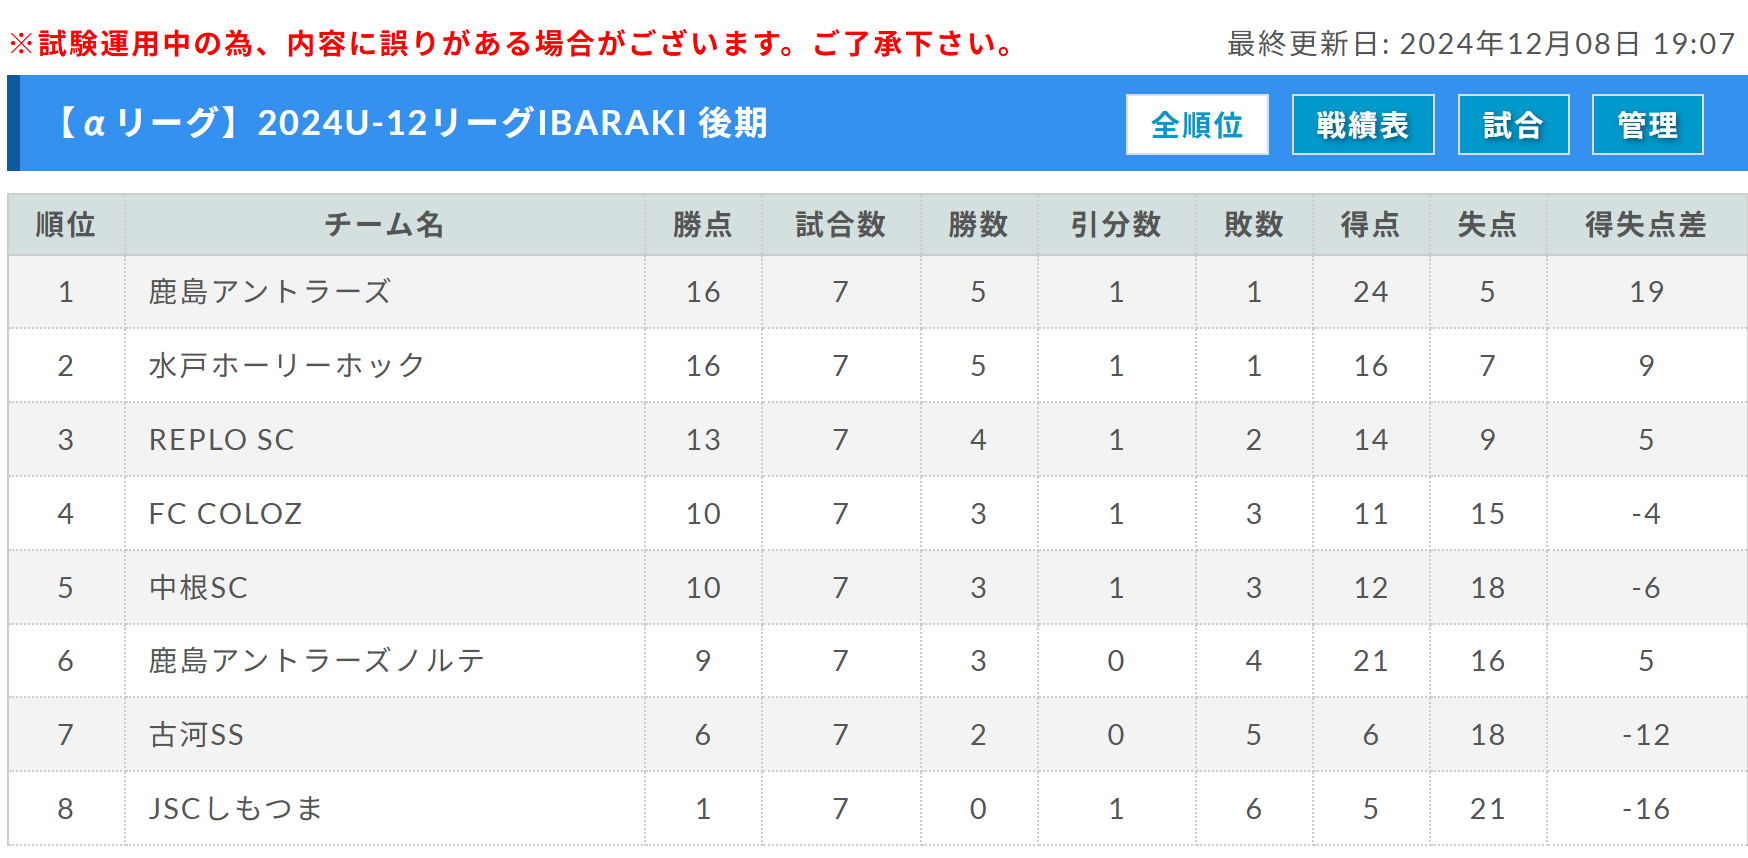Click the チーム名 column header
Screen dimensions: 1748x858
point(384,225)
